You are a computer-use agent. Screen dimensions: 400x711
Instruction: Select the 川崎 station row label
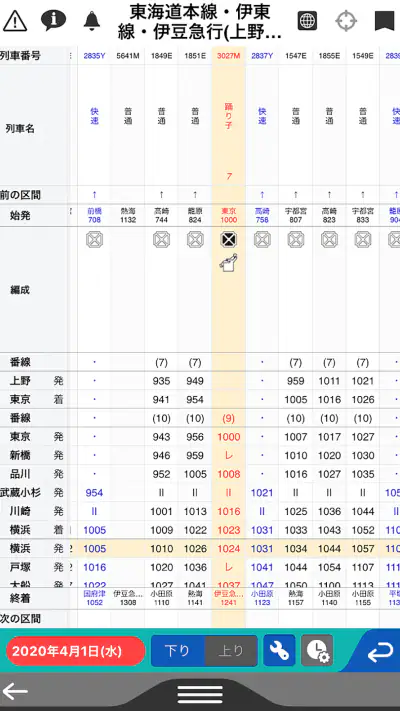pyautogui.click(x=20, y=511)
